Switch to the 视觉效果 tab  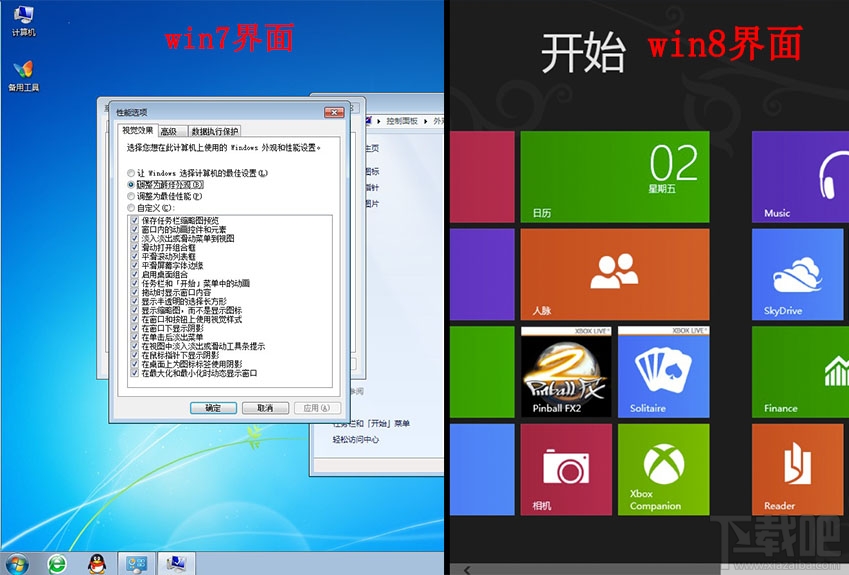[x=138, y=130]
